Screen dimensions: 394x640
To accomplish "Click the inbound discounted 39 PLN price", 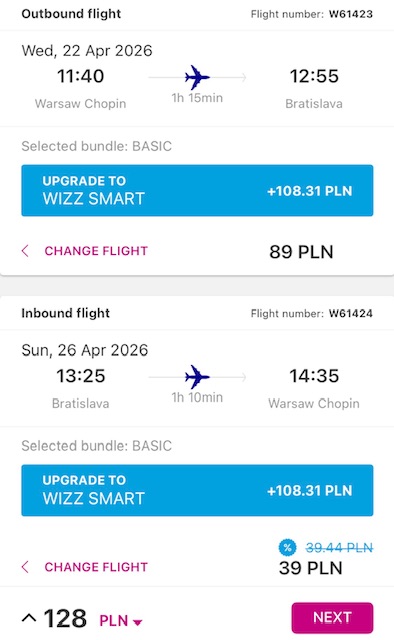I will click(x=311, y=568).
